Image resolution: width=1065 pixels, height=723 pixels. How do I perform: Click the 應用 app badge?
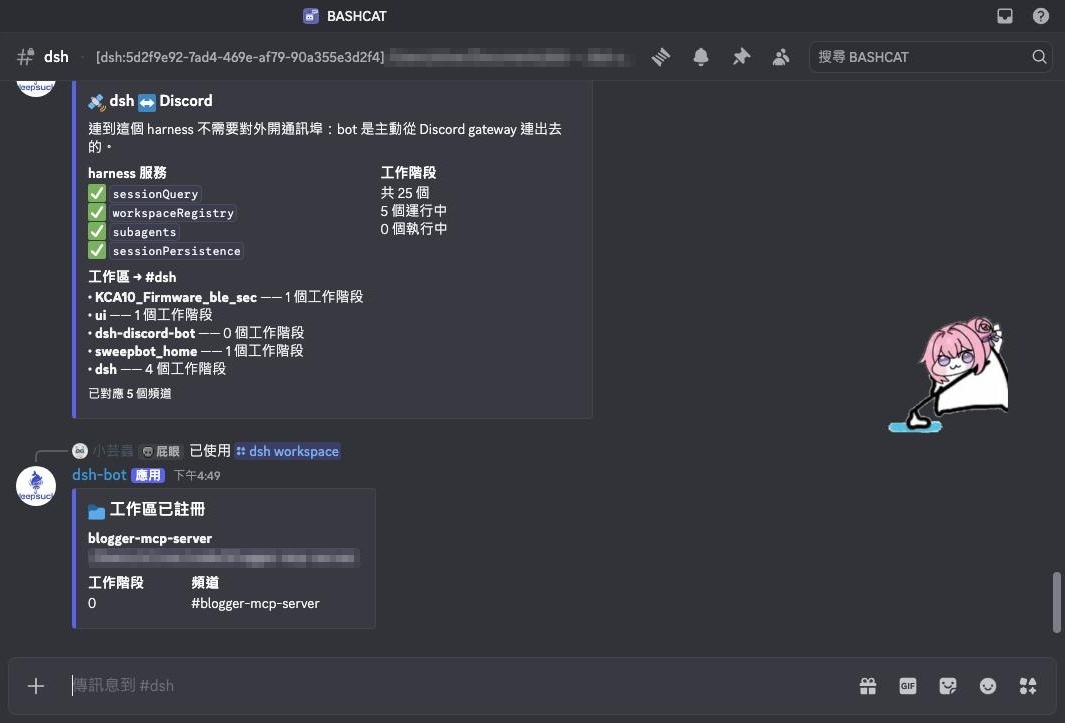click(148, 475)
